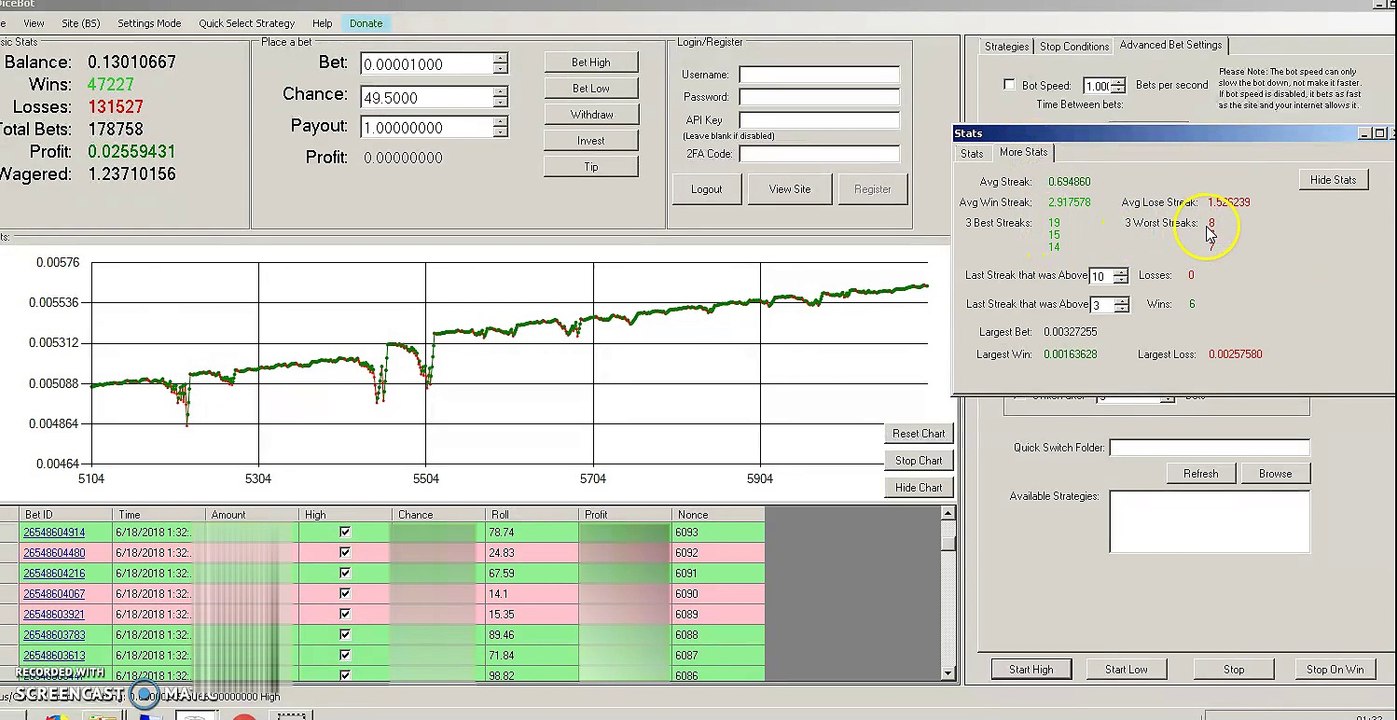
Task: Click the bet table scrollbar up arrow
Action: 948,514
